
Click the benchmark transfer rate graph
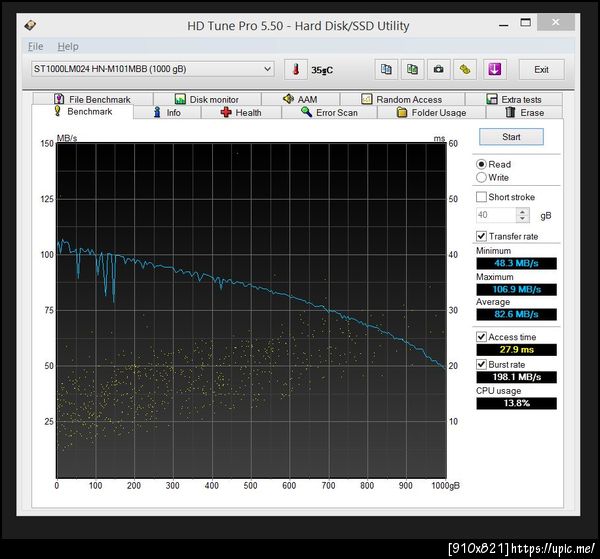pyautogui.click(x=251, y=310)
